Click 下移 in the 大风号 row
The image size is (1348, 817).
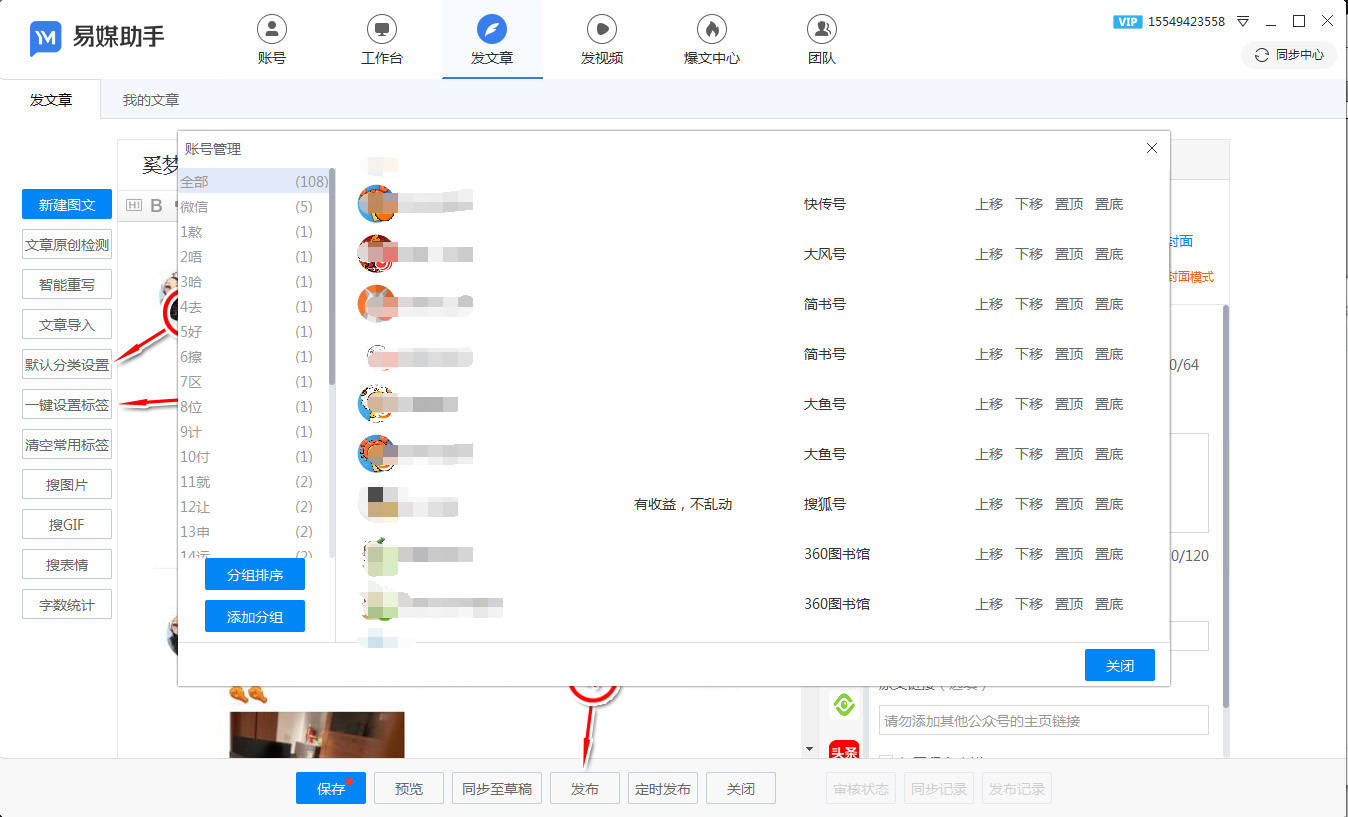1029,254
